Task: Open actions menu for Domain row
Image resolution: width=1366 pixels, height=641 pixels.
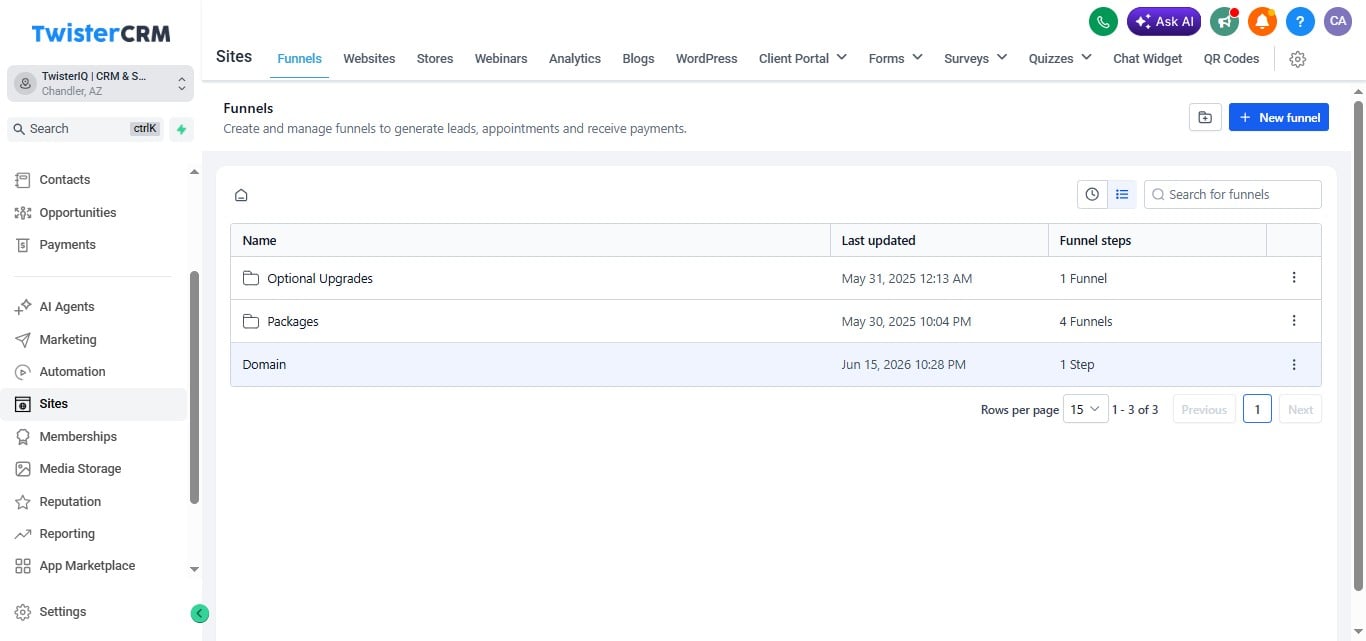Action: click(1294, 365)
